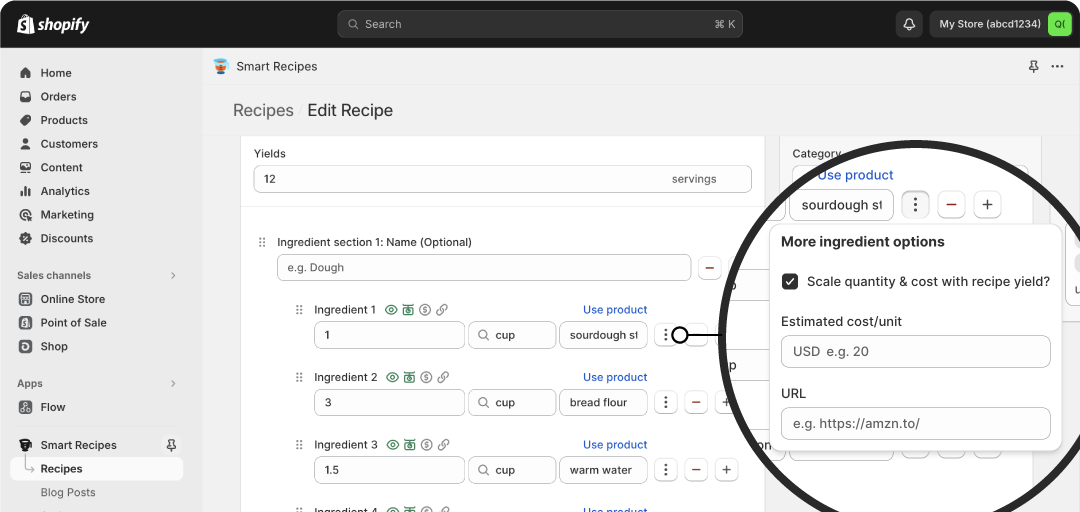Toggle Ingredient 1 visibility eye icon
1080x512 pixels.
pos(391,310)
